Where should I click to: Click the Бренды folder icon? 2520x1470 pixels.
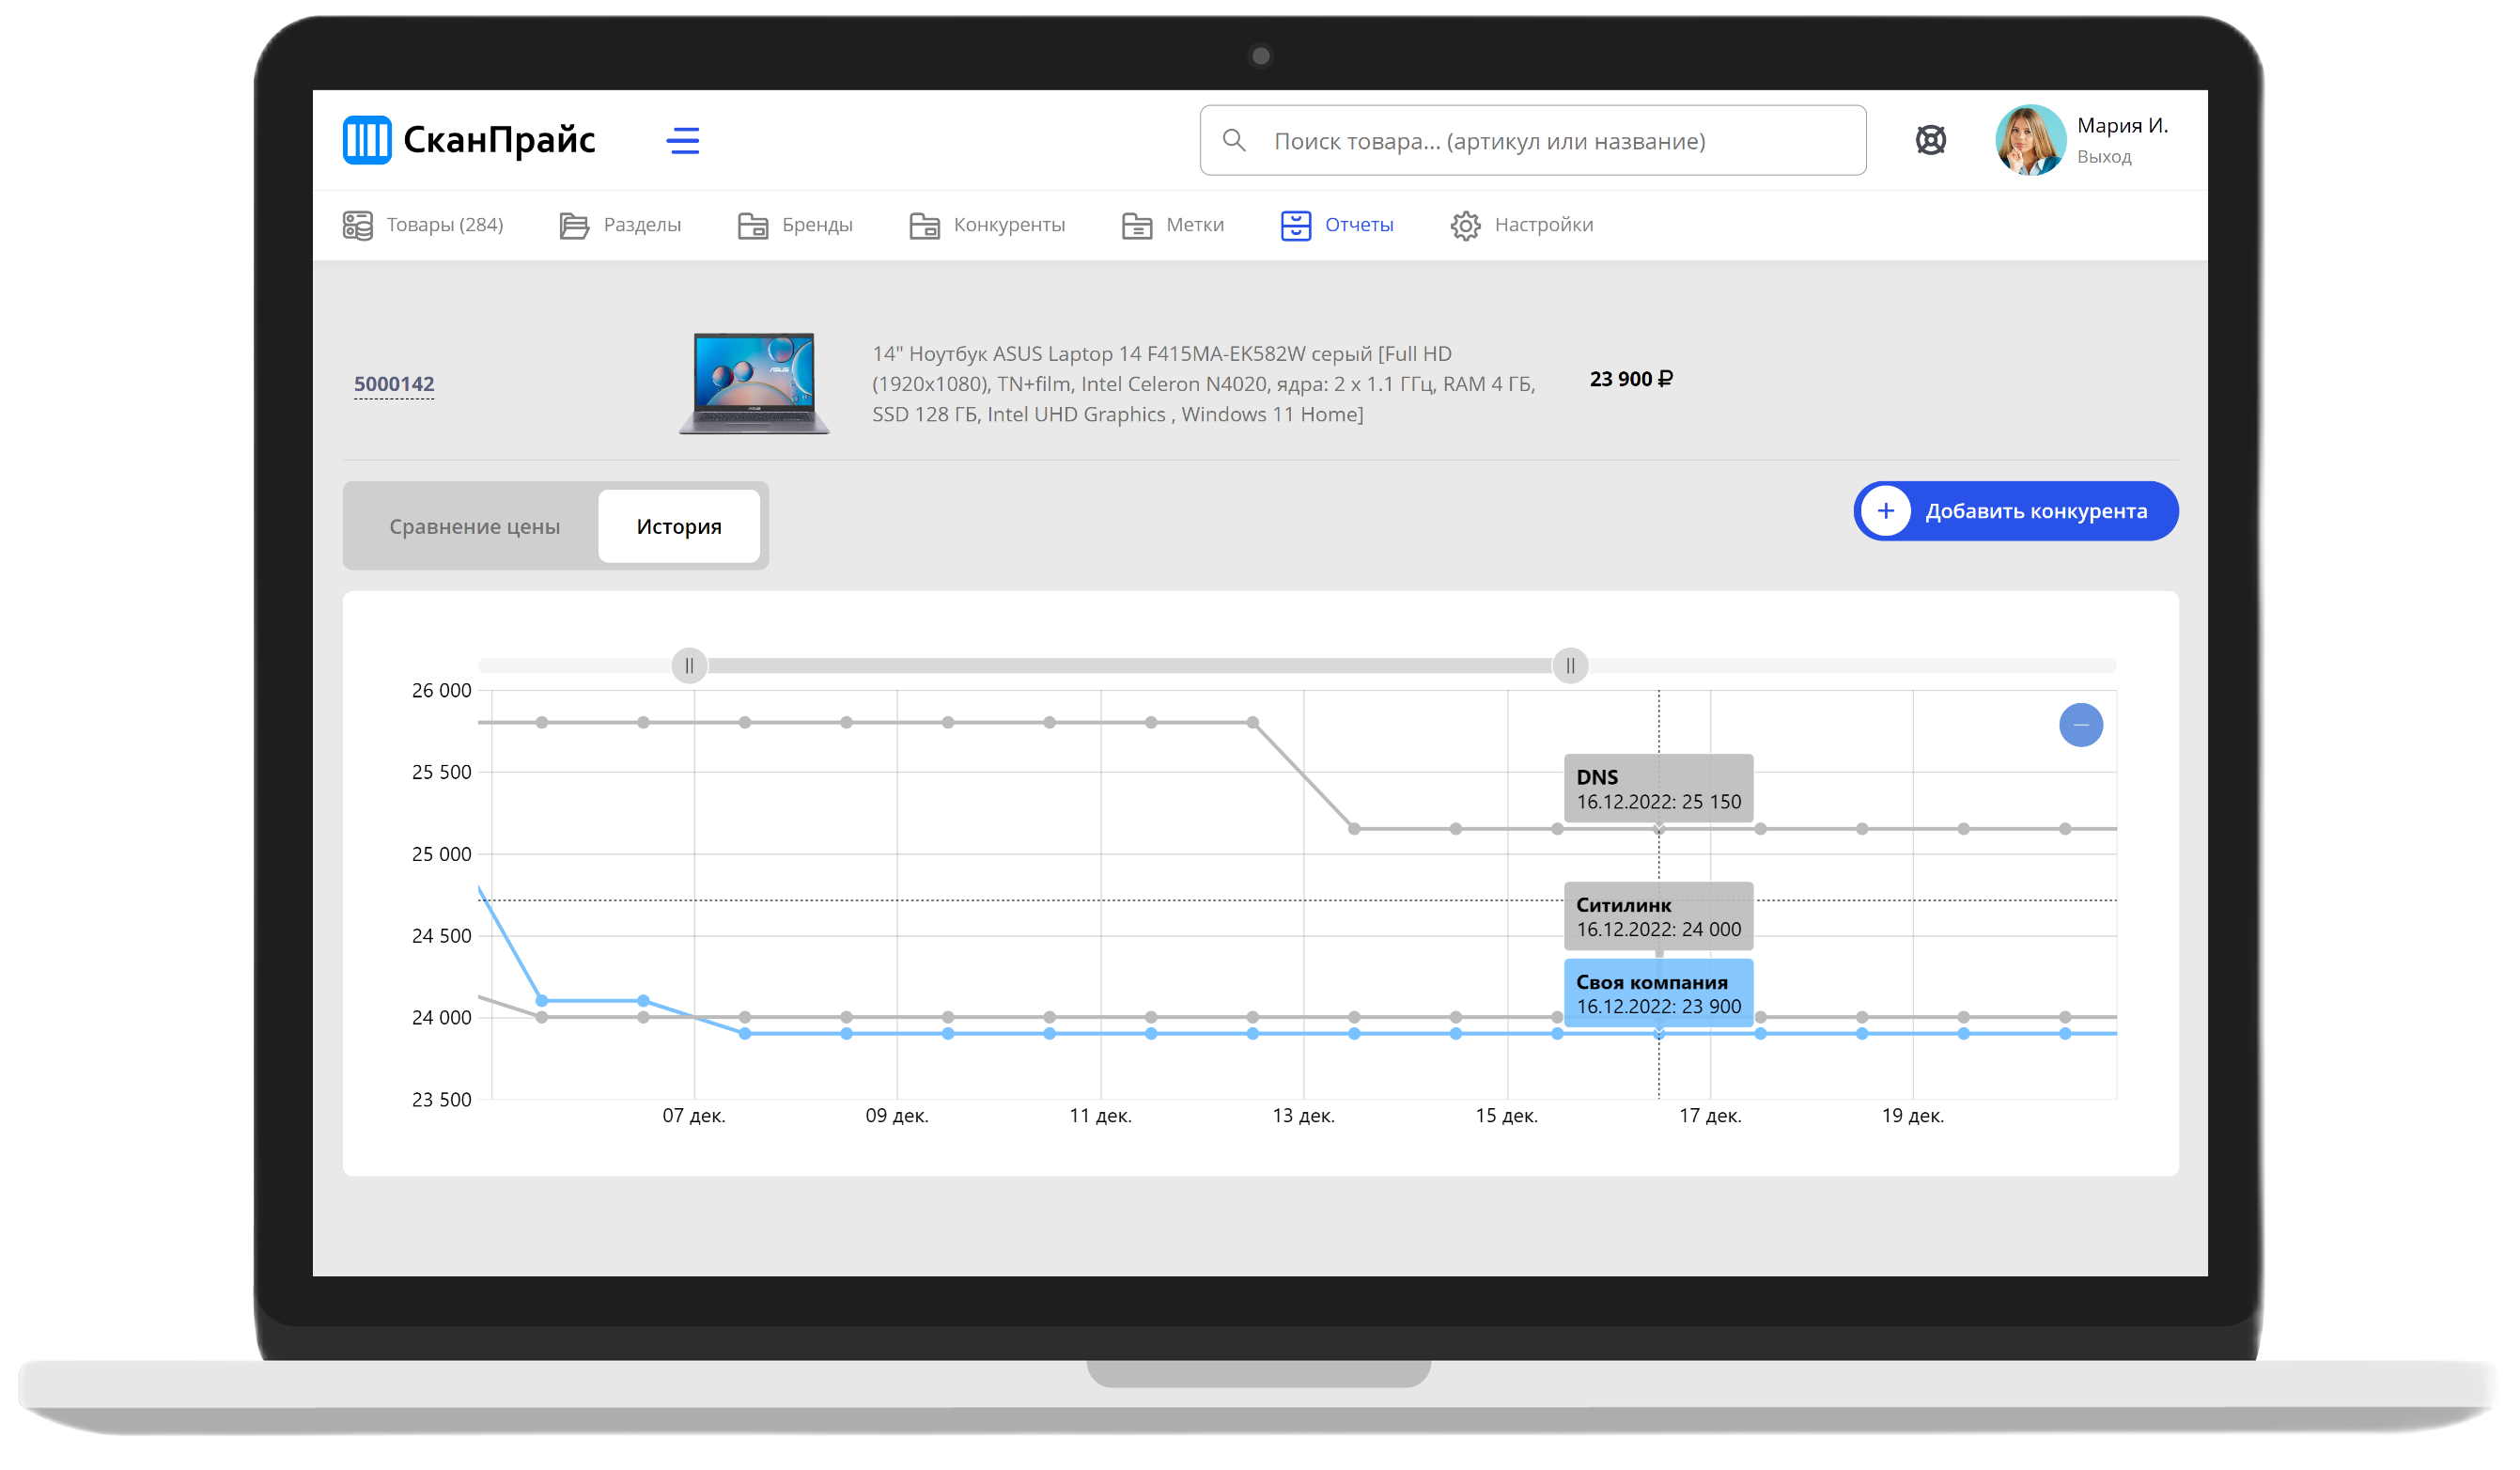(752, 226)
